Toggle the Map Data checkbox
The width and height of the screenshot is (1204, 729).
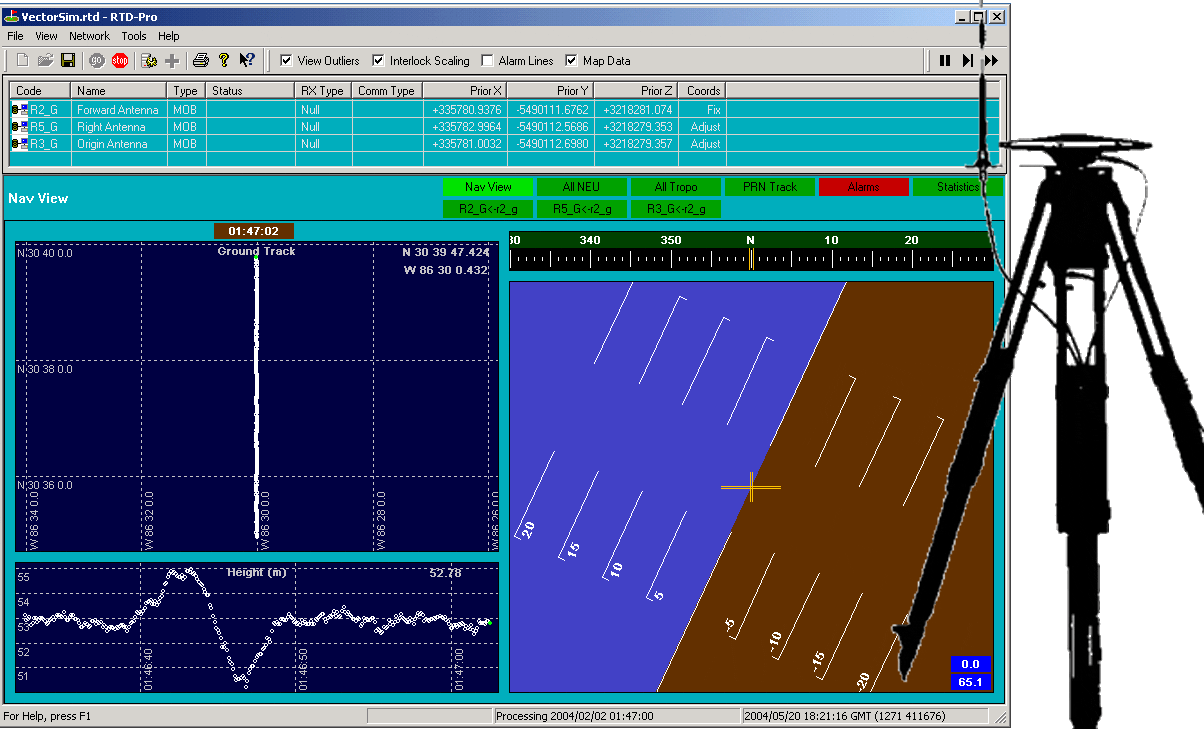click(571, 61)
